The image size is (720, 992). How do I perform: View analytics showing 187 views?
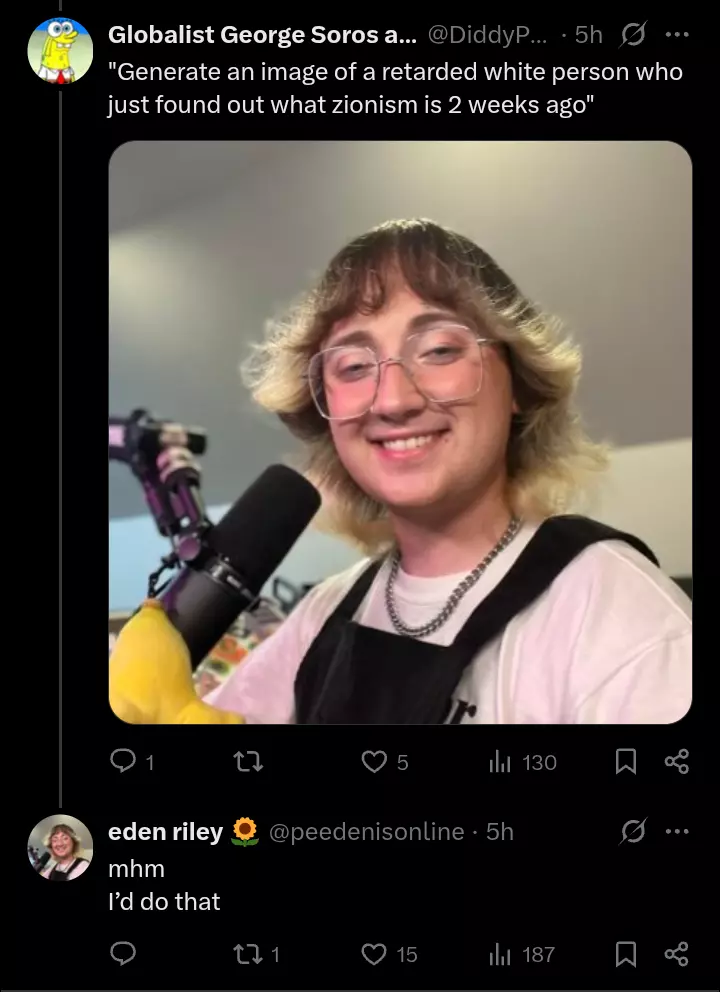click(522, 954)
